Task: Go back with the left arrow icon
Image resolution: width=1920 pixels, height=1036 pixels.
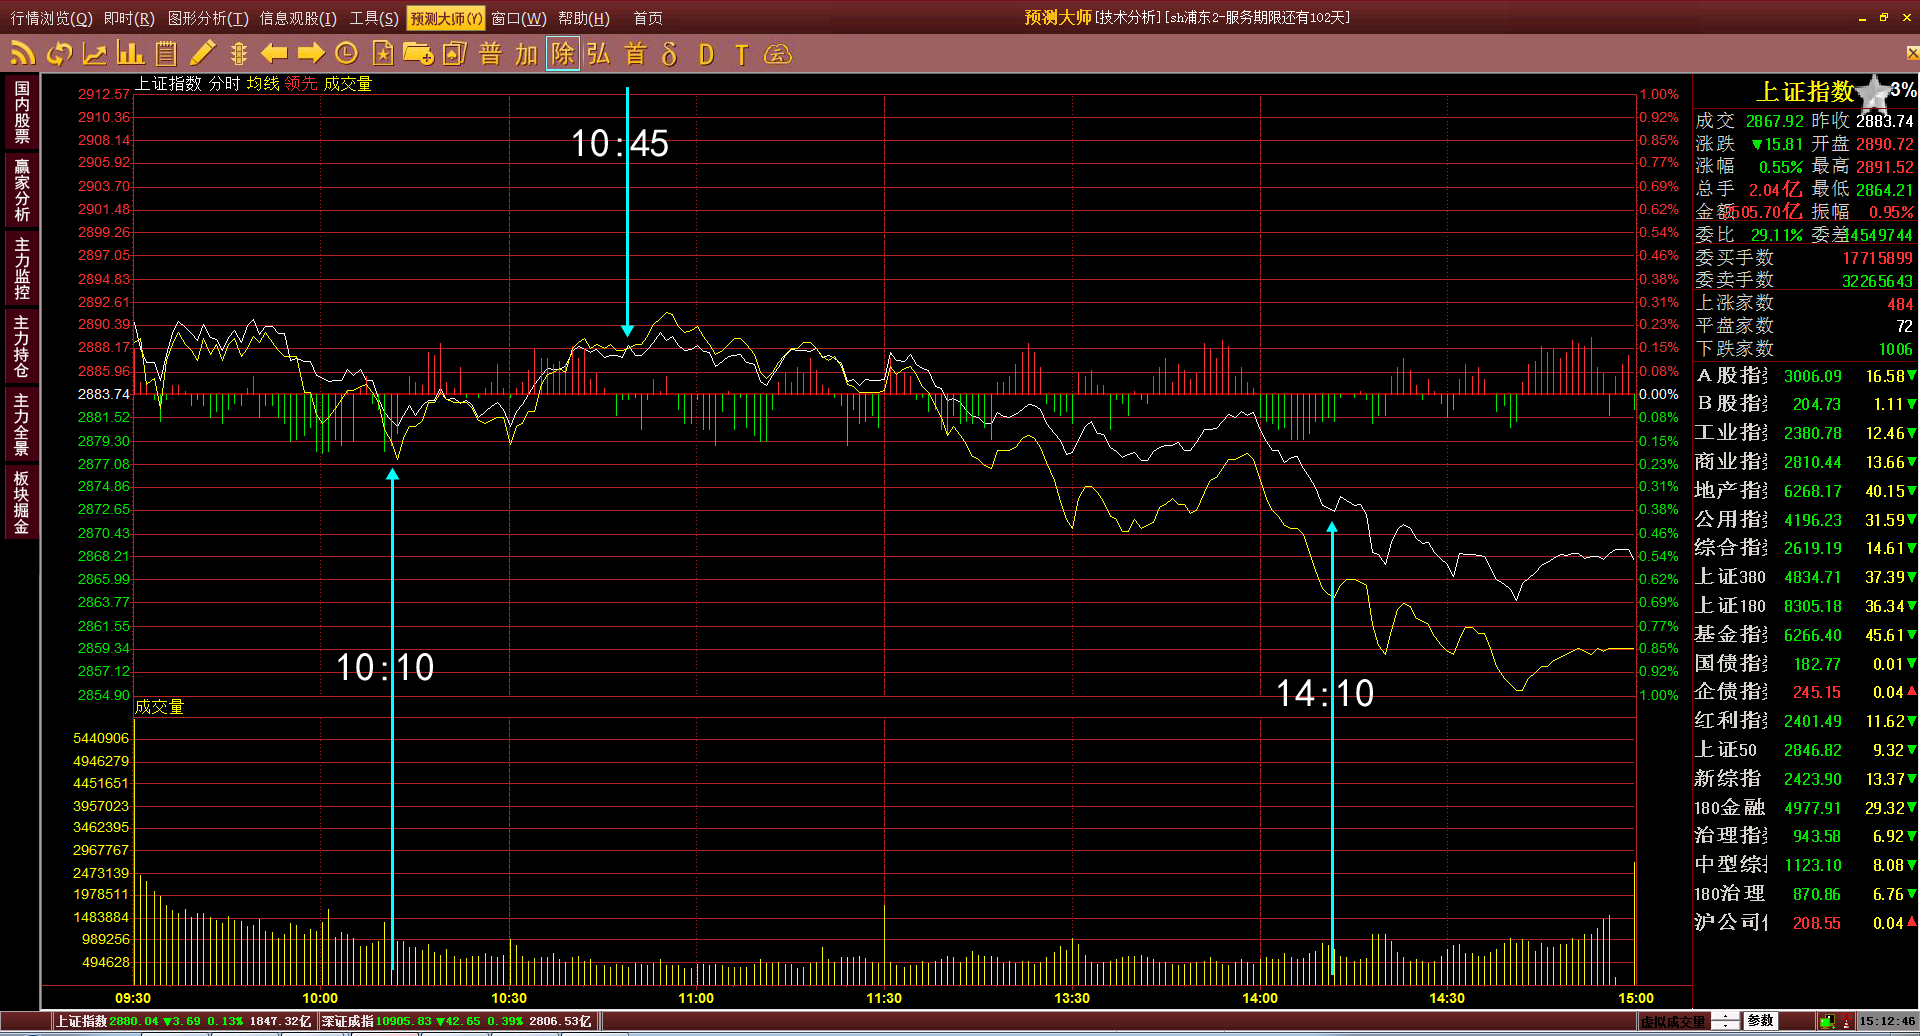Action: (x=274, y=54)
